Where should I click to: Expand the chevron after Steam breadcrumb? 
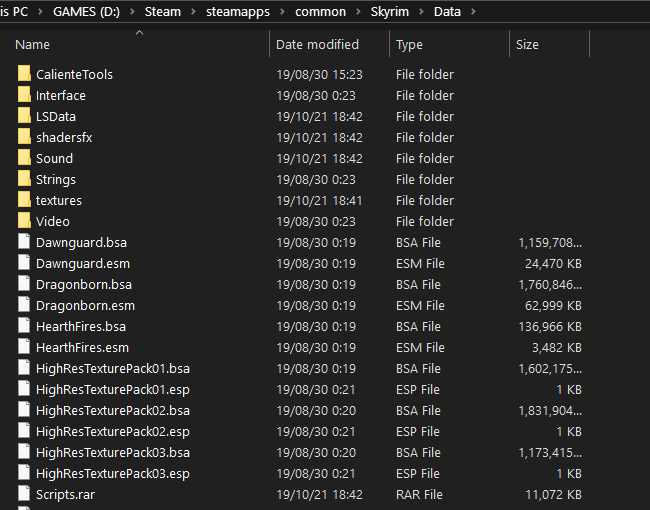pyautogui.click(x=193, y=12)
